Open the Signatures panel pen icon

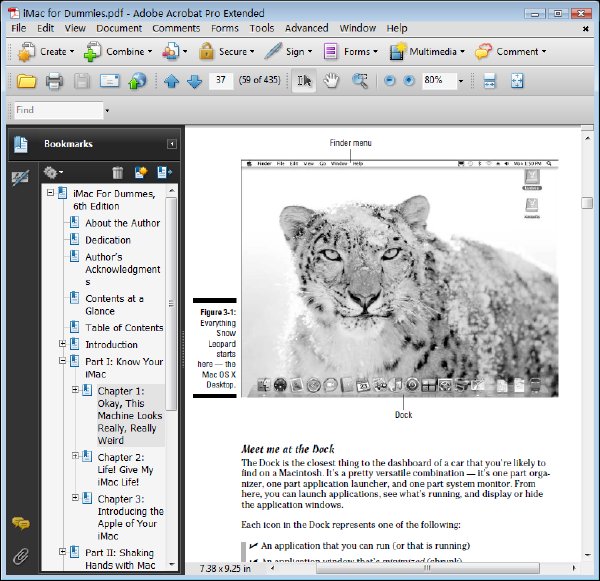pos(20,178)
